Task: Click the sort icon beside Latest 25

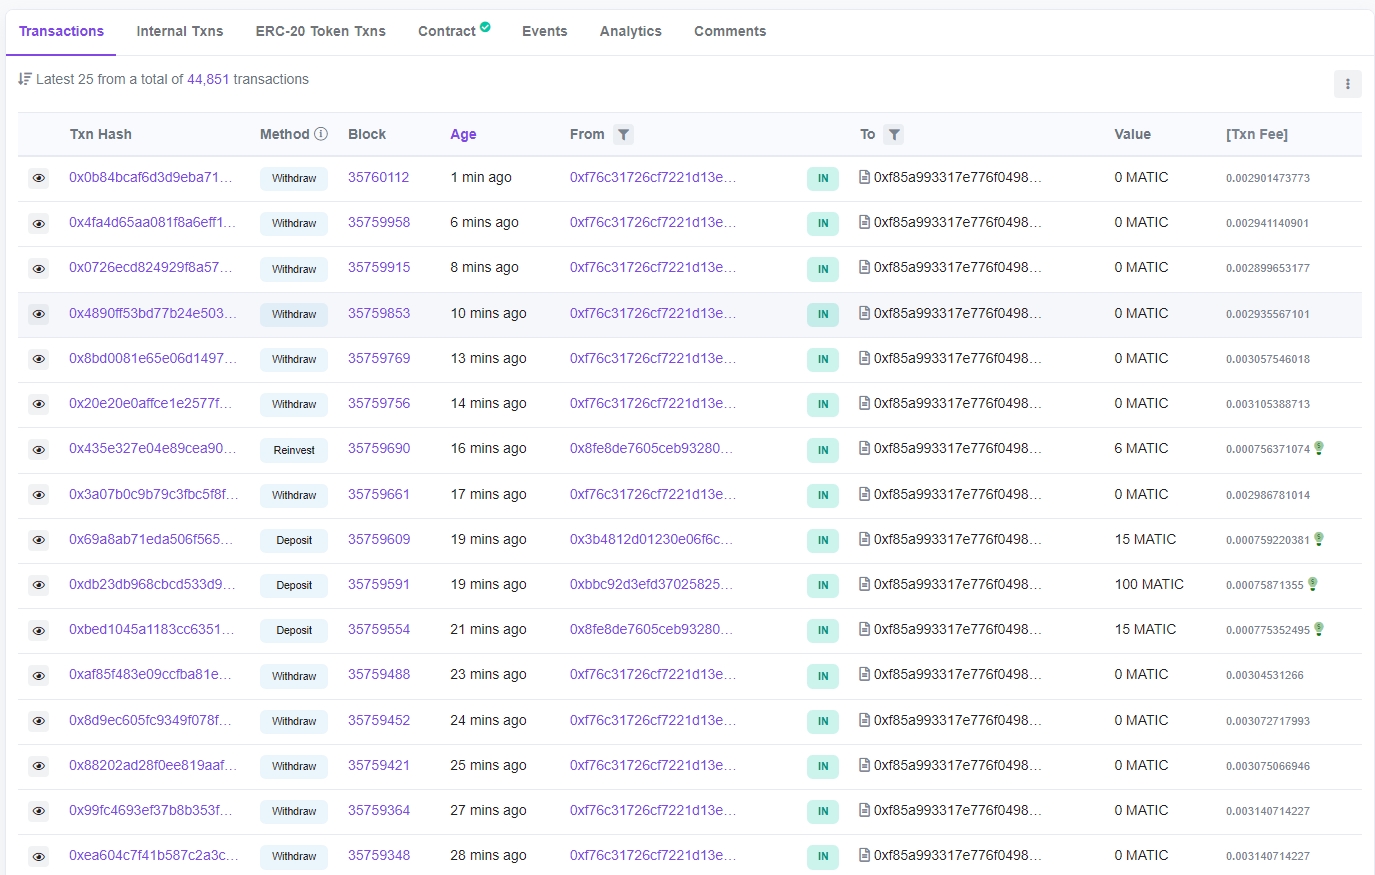Action: [x=25, y=79]
